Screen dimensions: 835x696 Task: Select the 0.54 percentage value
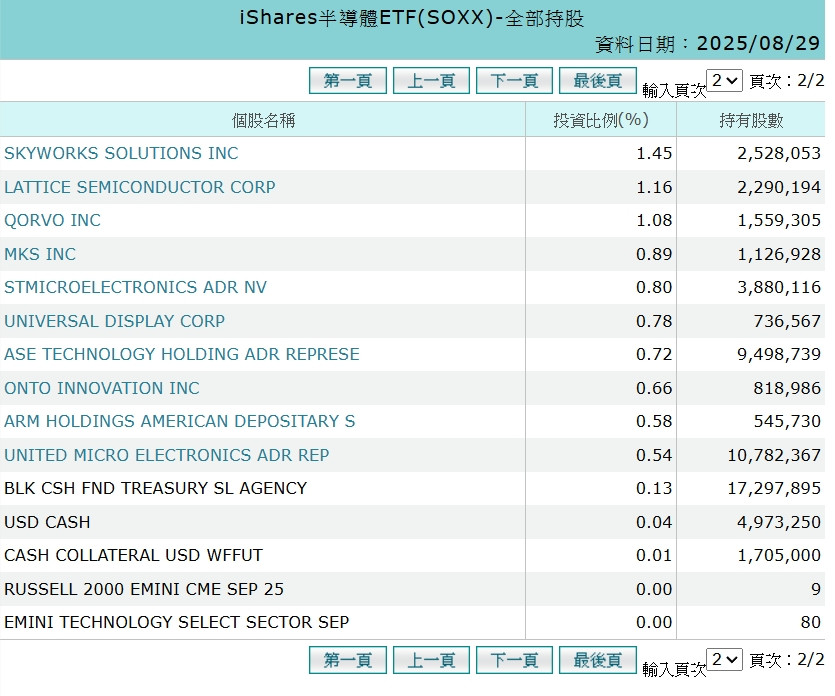pyautogui.click(x=654, y=456)
